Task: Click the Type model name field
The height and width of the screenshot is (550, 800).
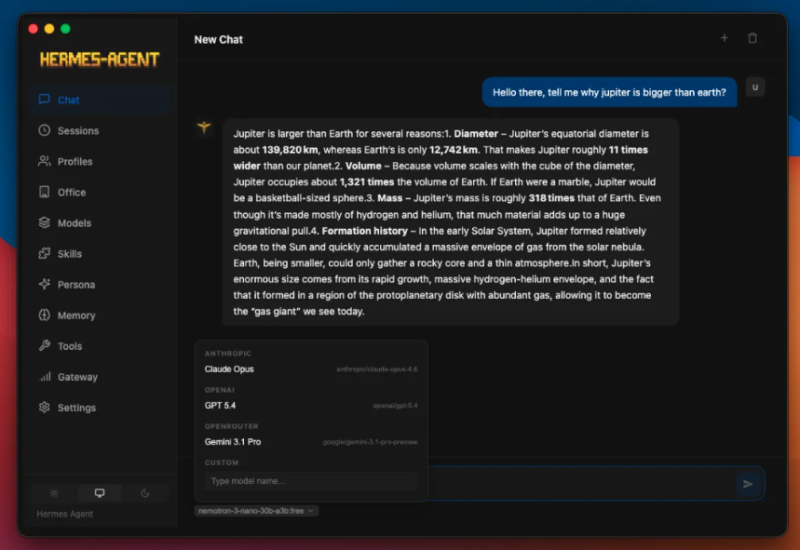Action: 311,481
